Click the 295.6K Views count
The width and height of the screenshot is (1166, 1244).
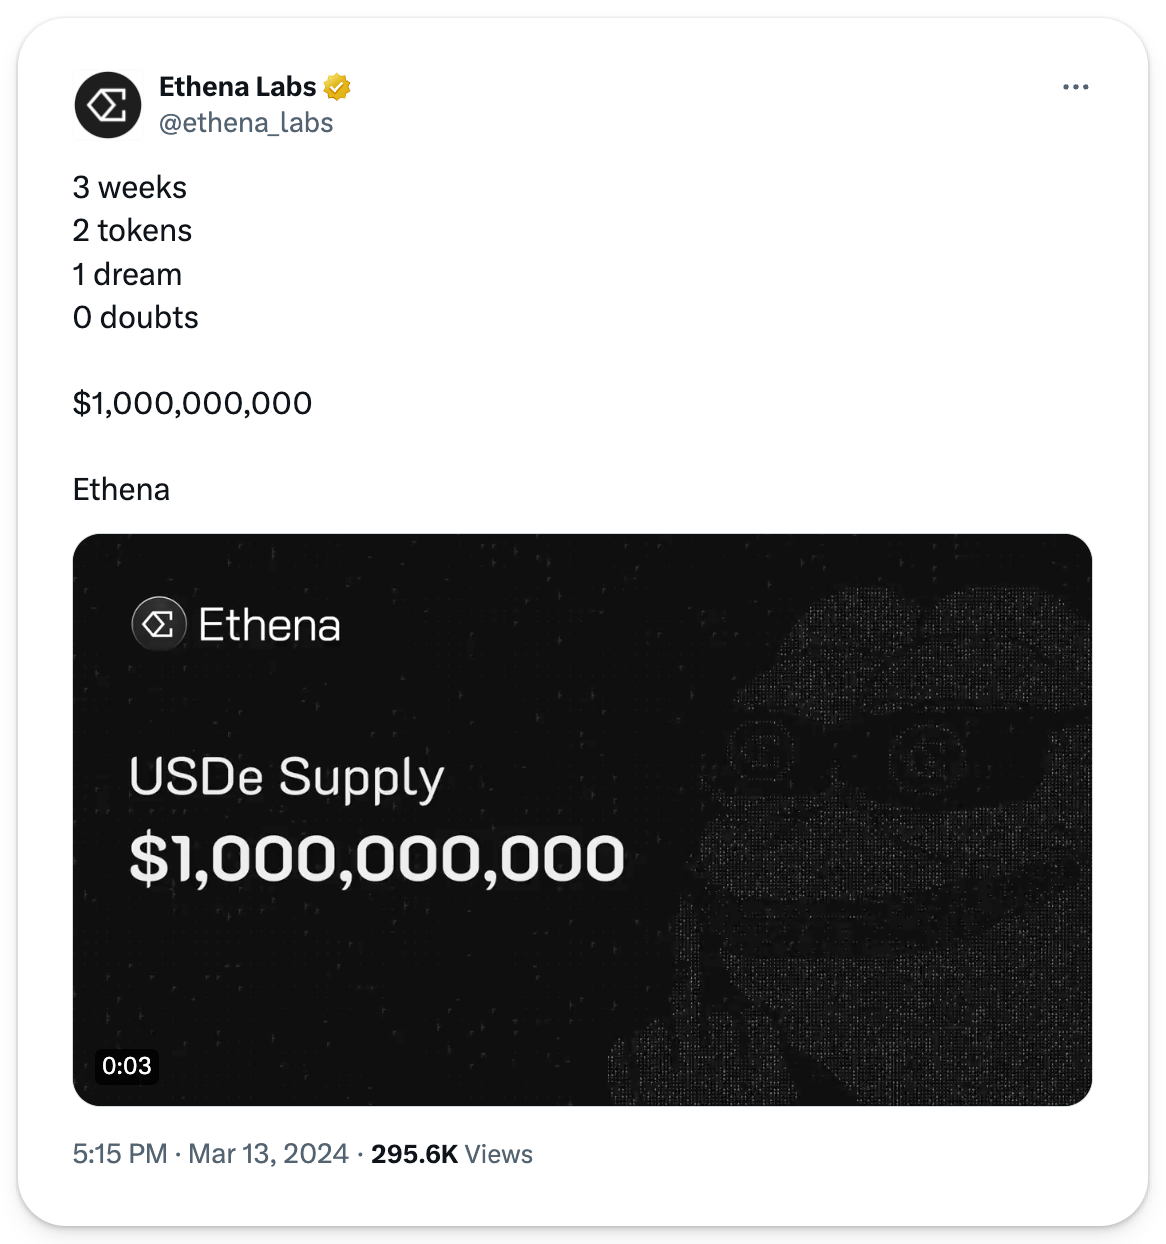451,1154
